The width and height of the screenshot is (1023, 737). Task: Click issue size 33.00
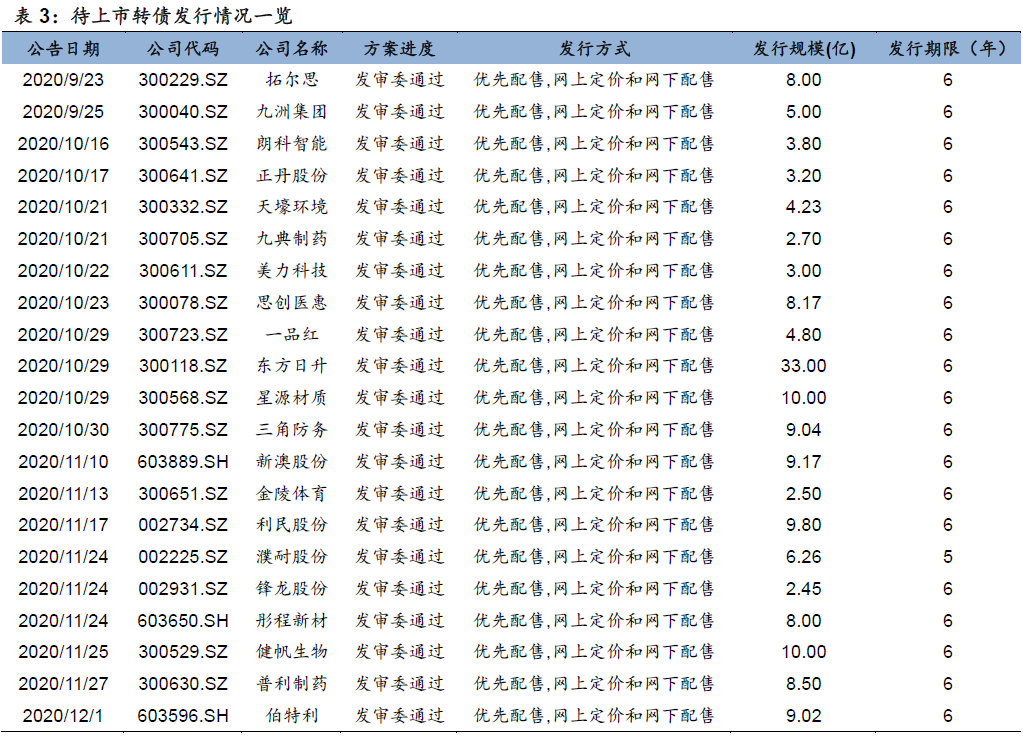804,367
